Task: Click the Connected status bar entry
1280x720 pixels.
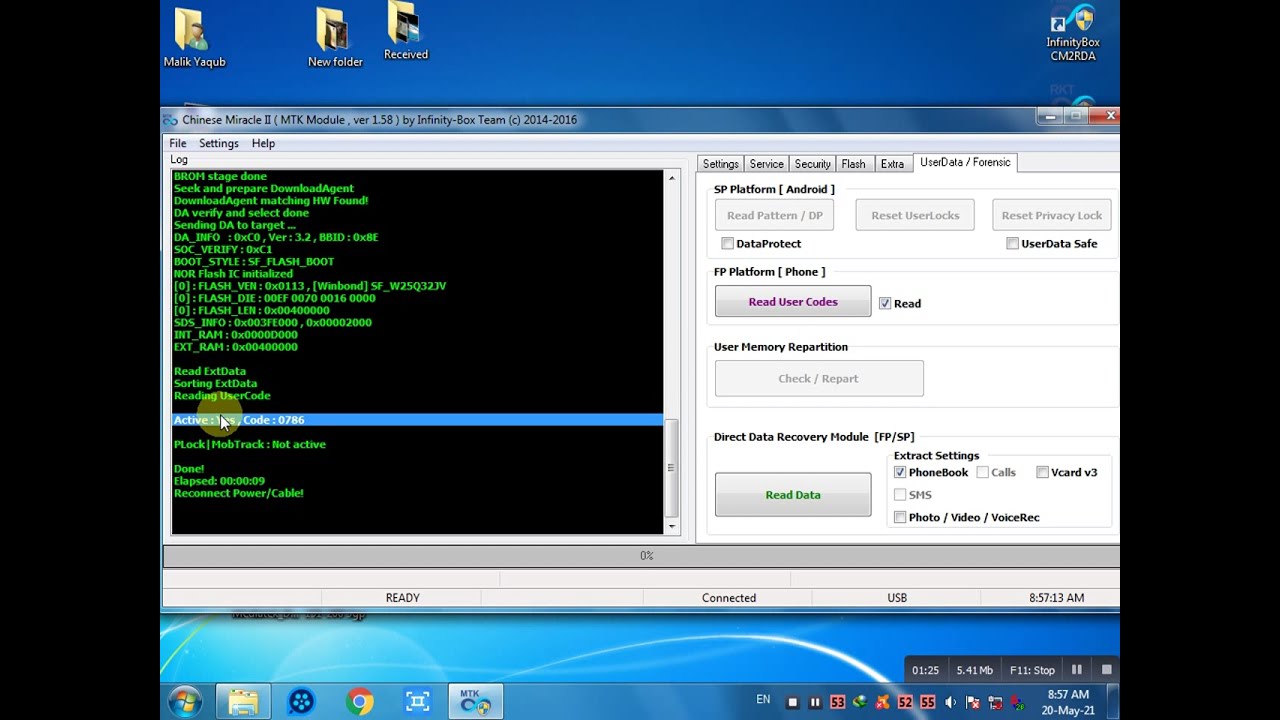Action: 729,598
